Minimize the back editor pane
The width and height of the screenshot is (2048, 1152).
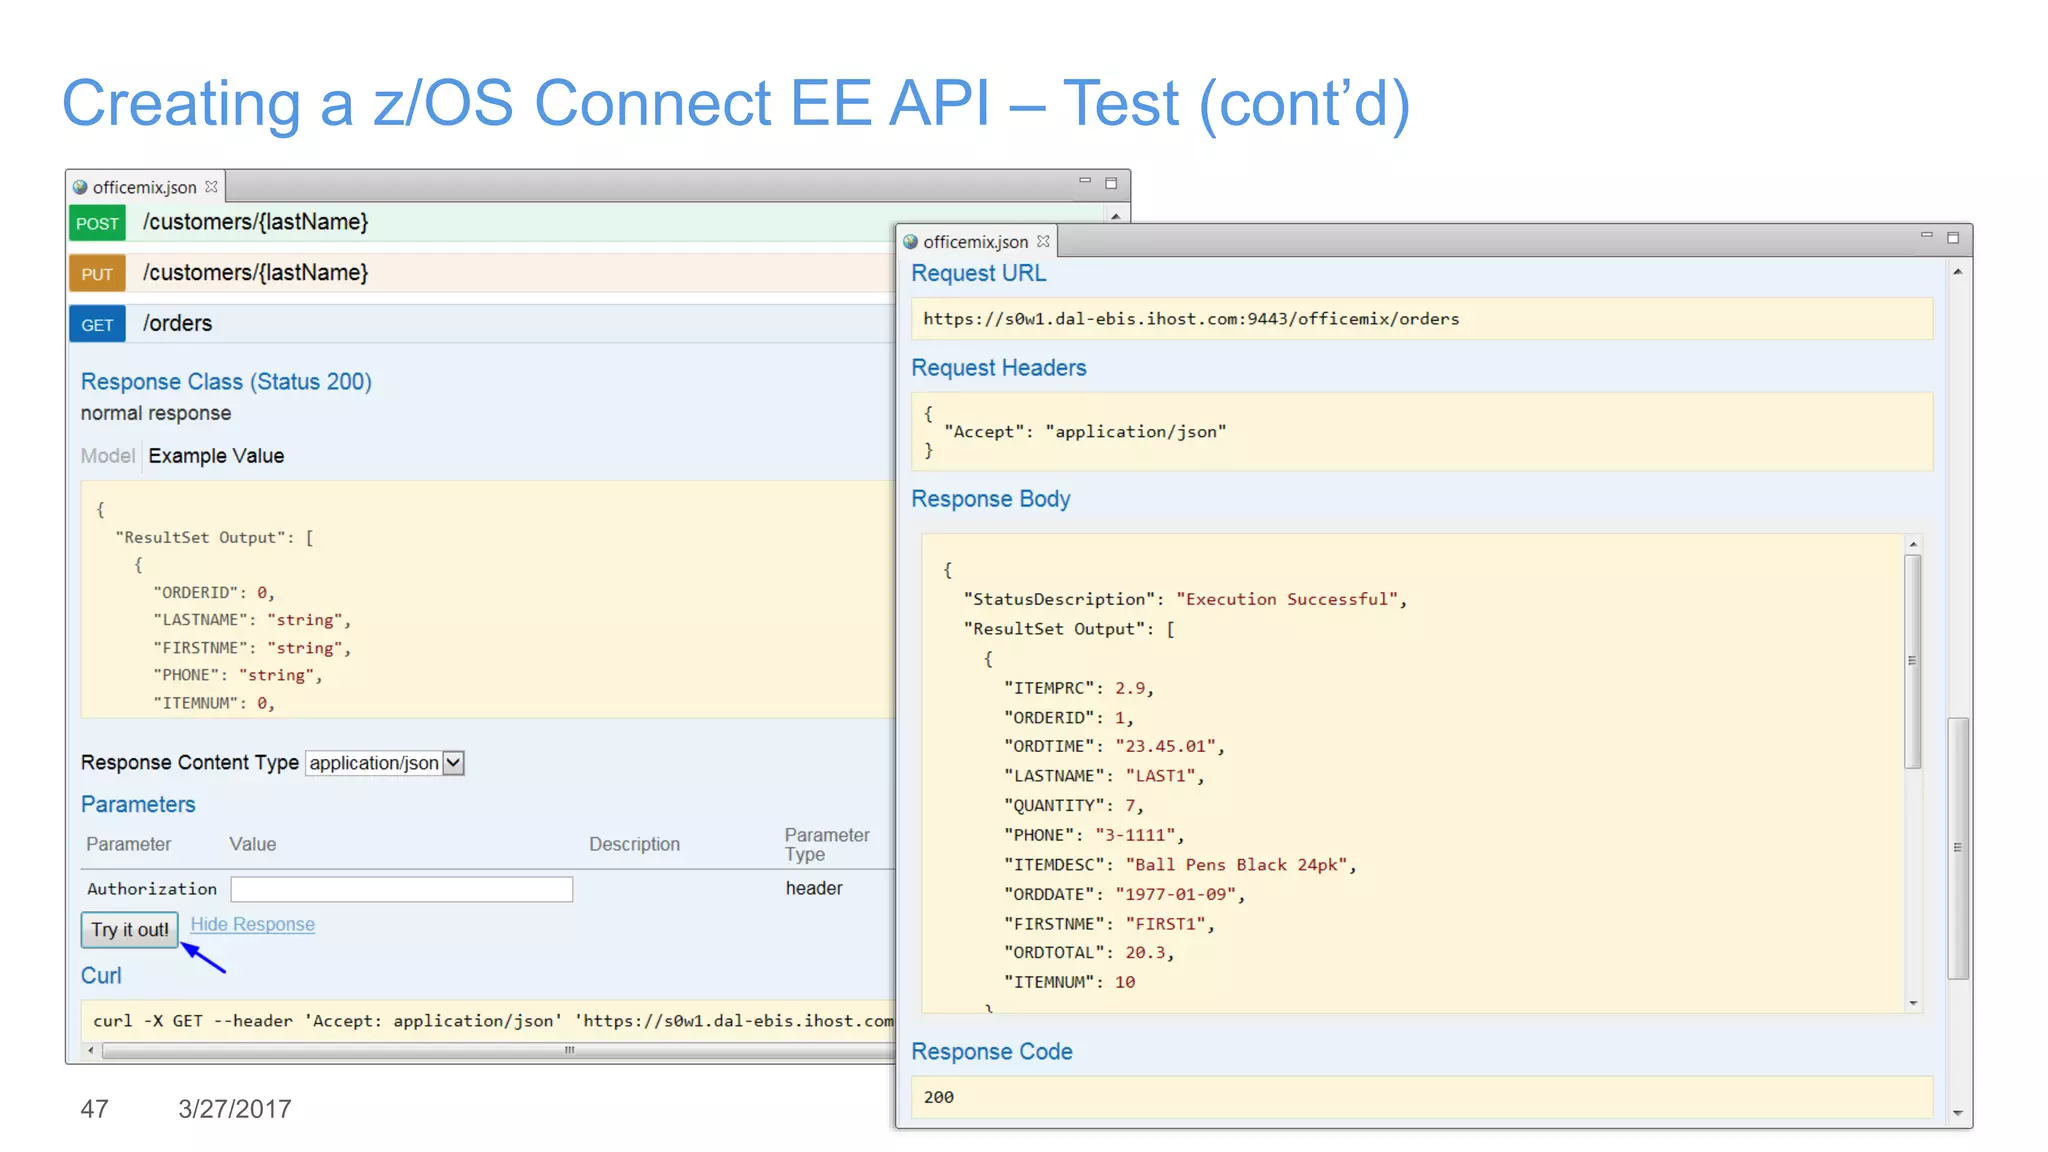(1085, 181)
